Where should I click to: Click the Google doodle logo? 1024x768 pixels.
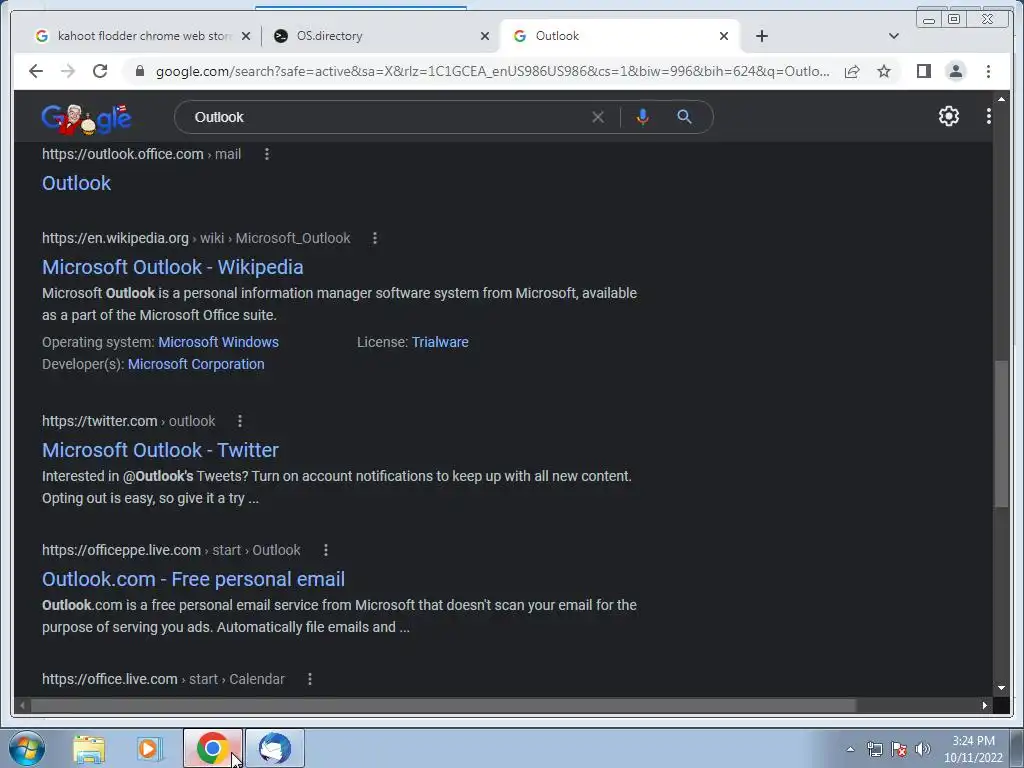click(86, 118)
